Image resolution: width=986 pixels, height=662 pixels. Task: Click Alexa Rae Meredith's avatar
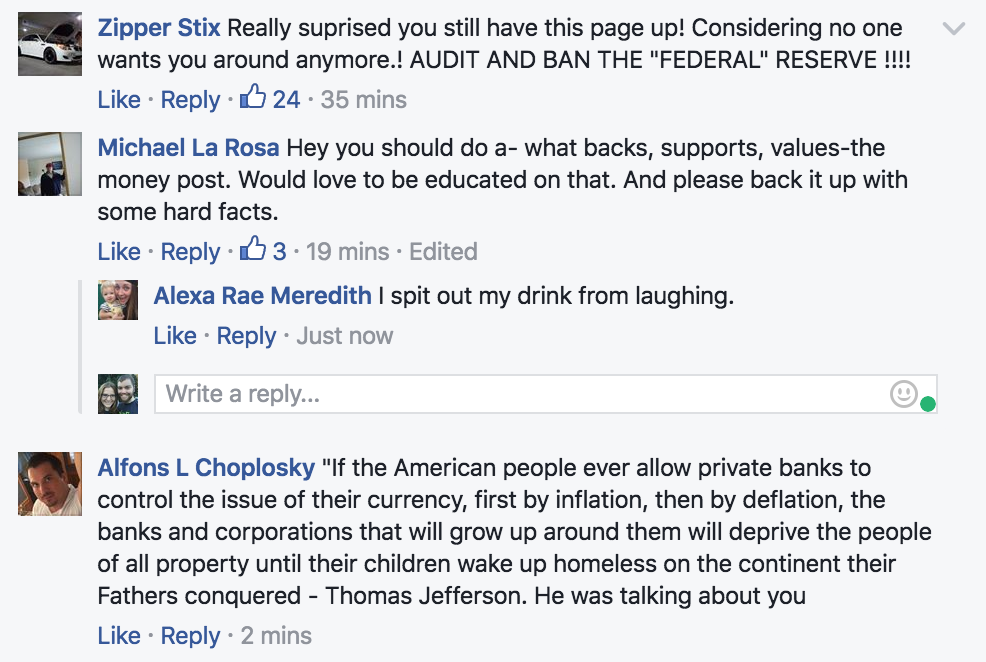(x=118, y=300)
